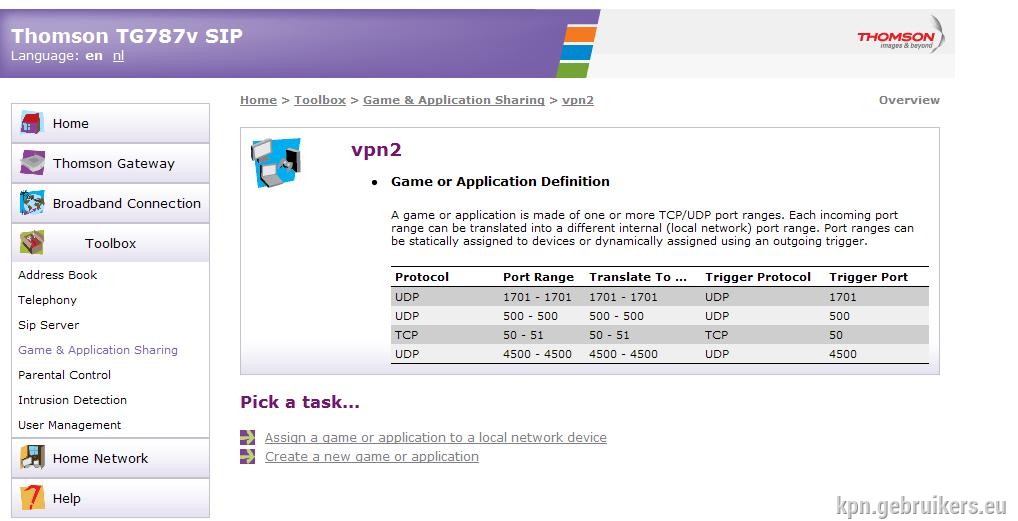Click the Thomson Gateway device icon

point(32,162)
